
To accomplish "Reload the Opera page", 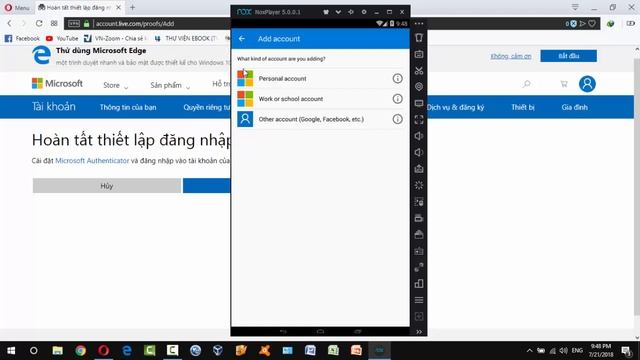I will coord(39,23).
